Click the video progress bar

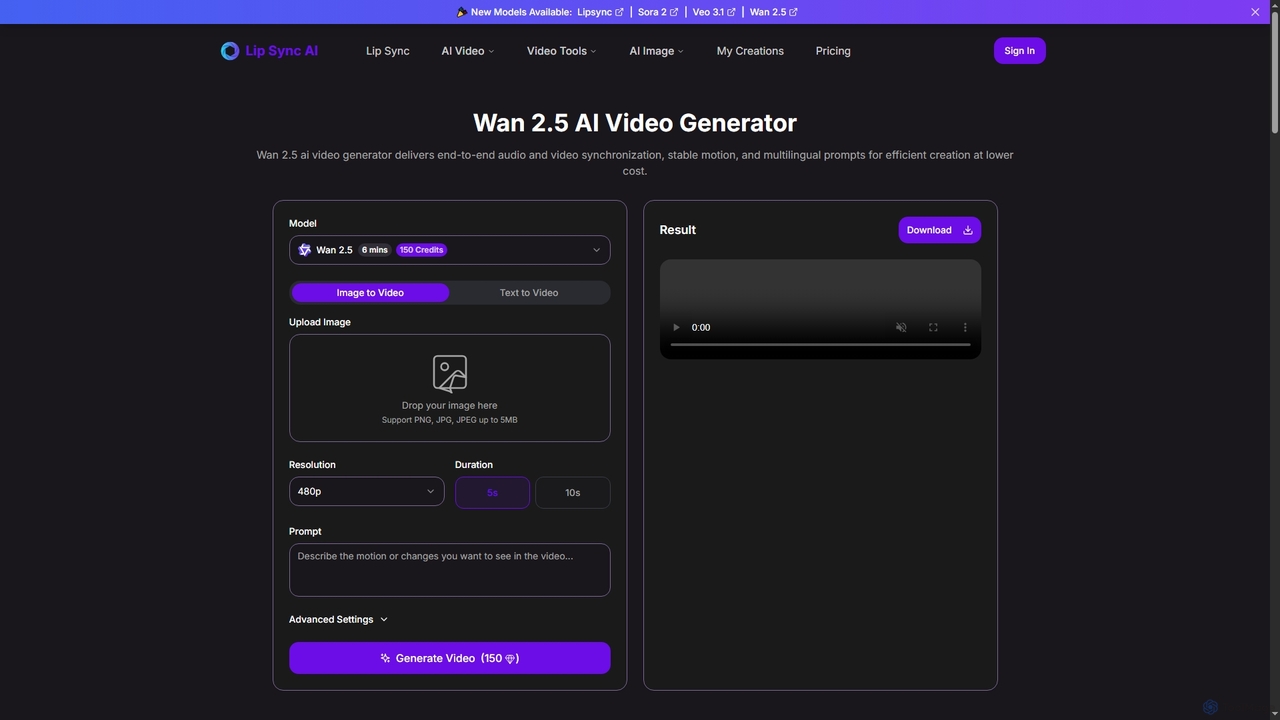820,344
